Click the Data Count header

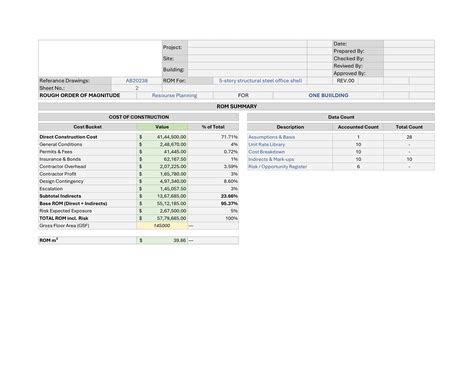[x=341, y=117]
